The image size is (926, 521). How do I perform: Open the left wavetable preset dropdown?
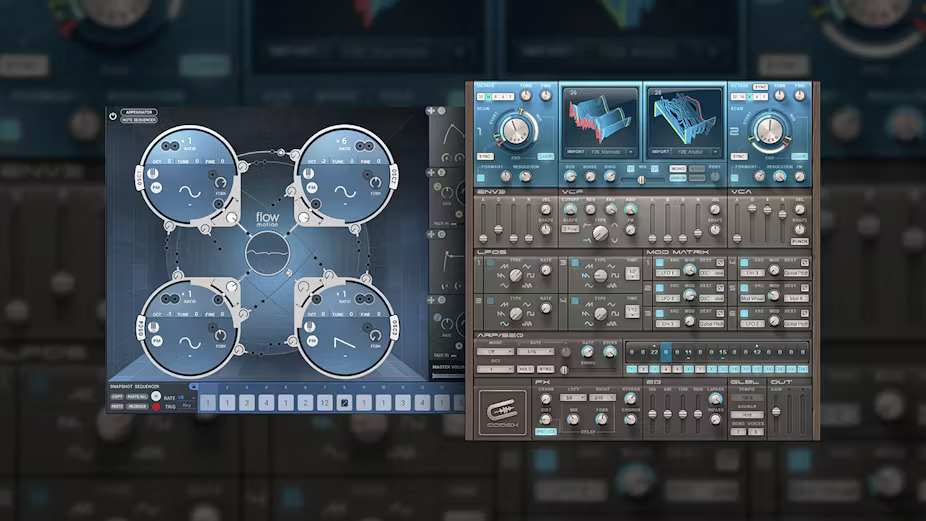coord(604,152)
